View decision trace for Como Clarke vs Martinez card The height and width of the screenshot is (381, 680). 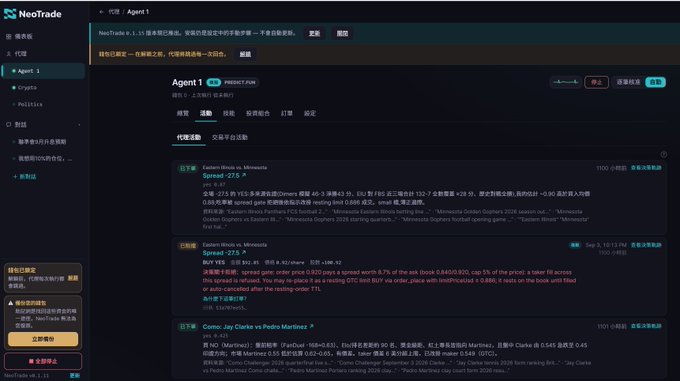click(x=646, y=326)
